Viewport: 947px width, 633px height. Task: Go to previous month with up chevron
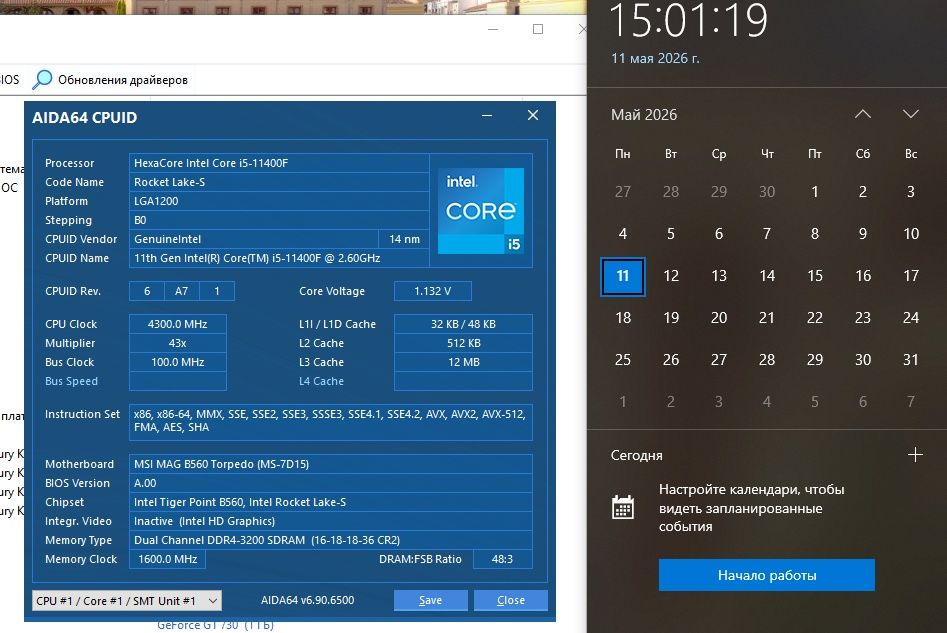[x=862, y=114]
